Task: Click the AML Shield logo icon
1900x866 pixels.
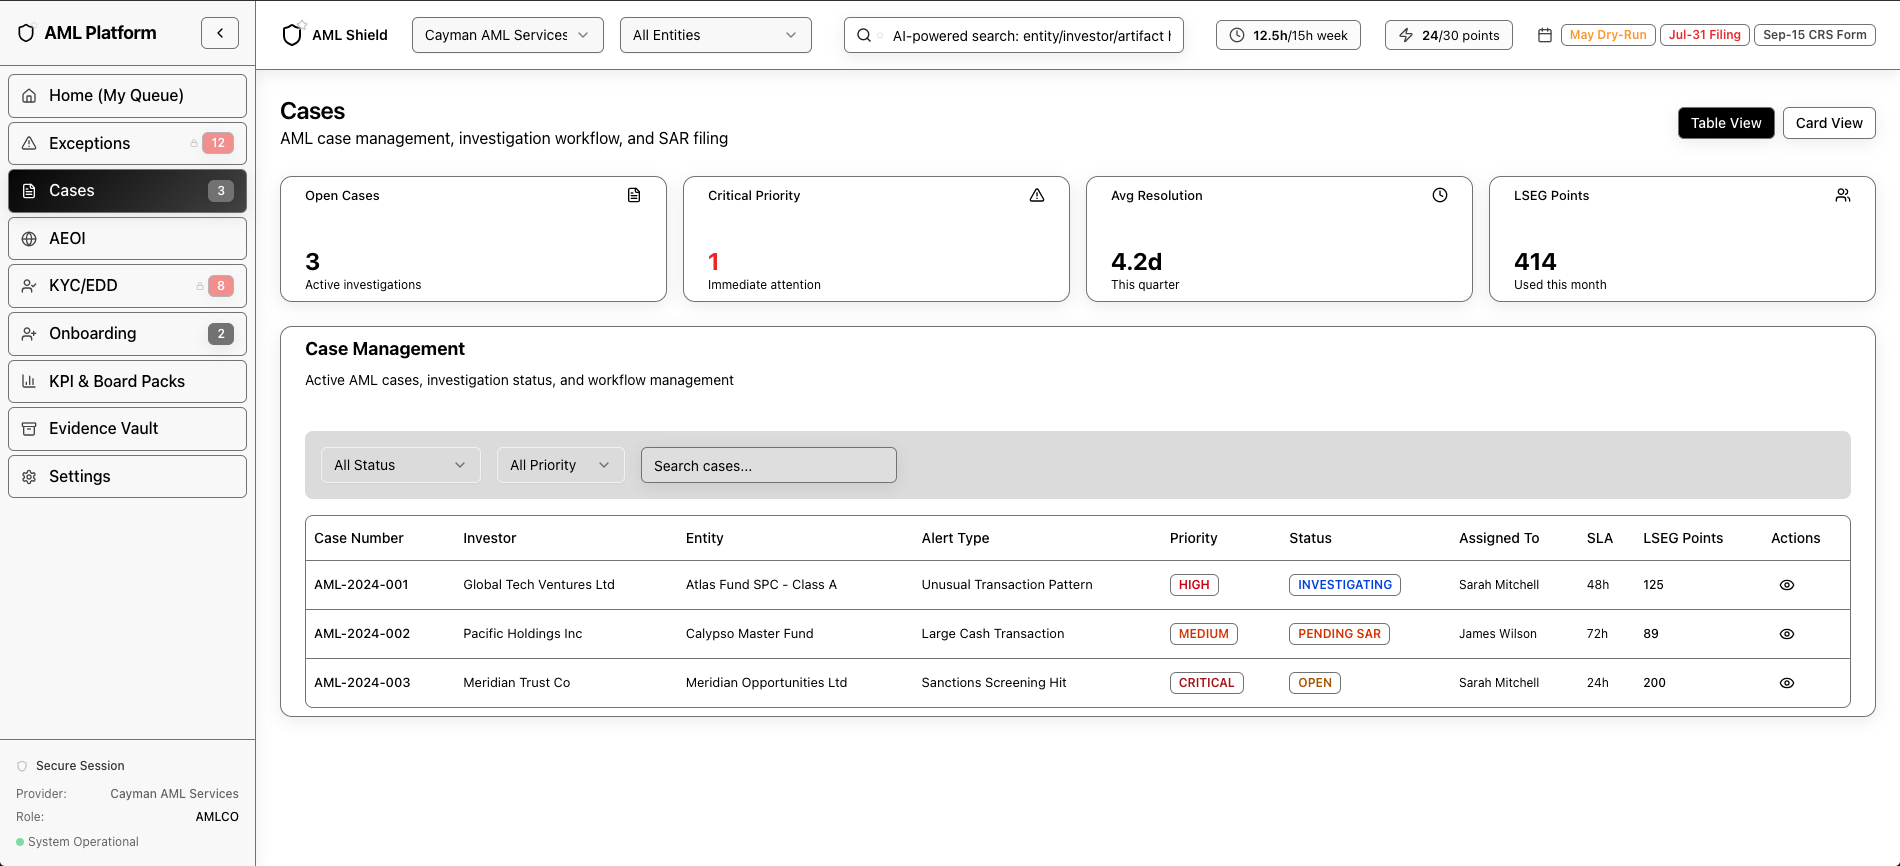Action: click(x=292, y=35)
